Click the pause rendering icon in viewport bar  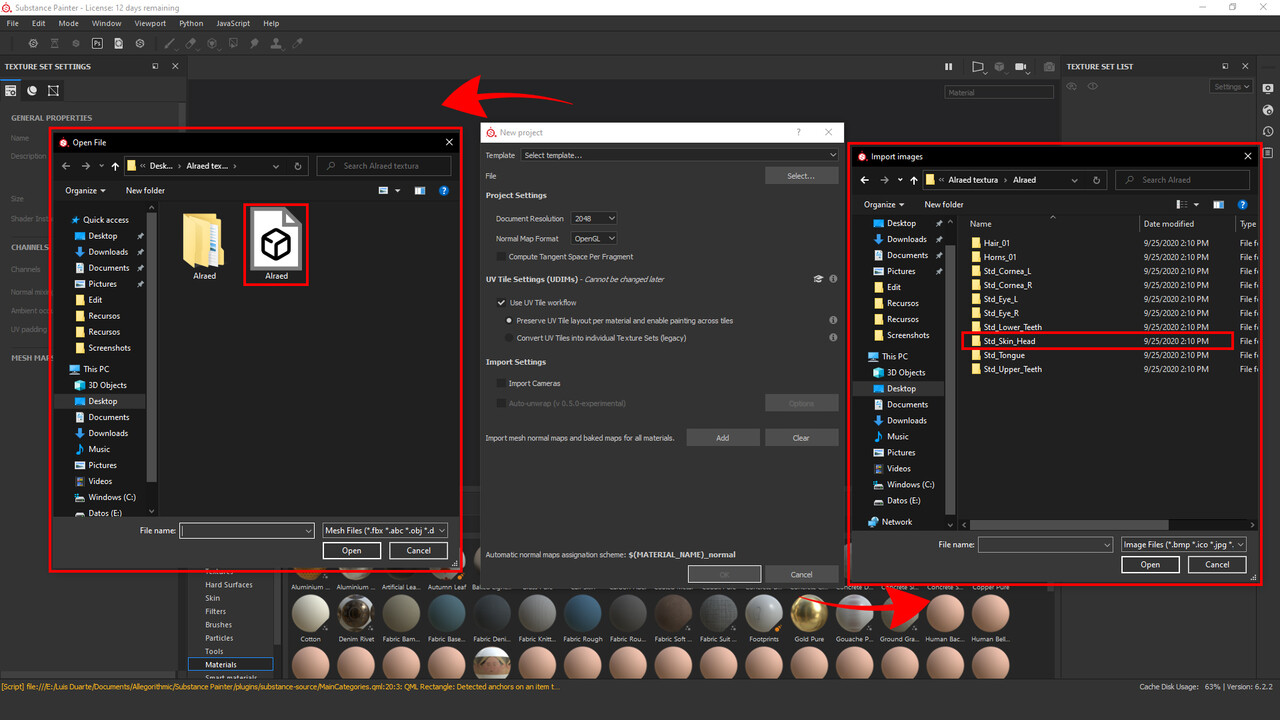[949, 67]
